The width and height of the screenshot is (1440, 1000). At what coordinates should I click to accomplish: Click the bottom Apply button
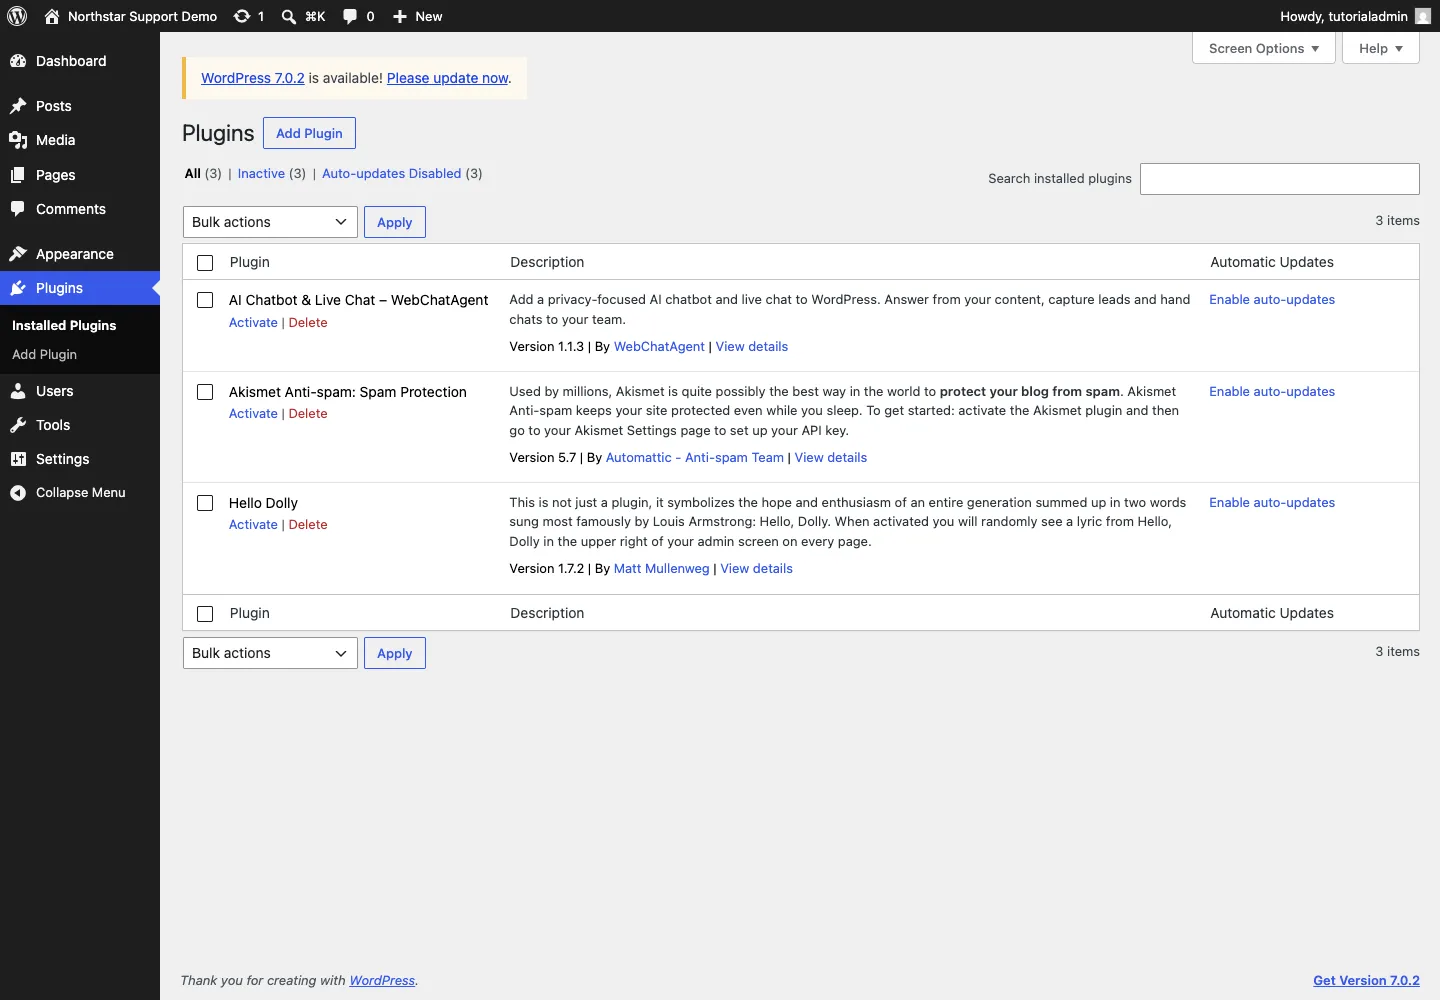pyautogui.click(x=395, y=653)
